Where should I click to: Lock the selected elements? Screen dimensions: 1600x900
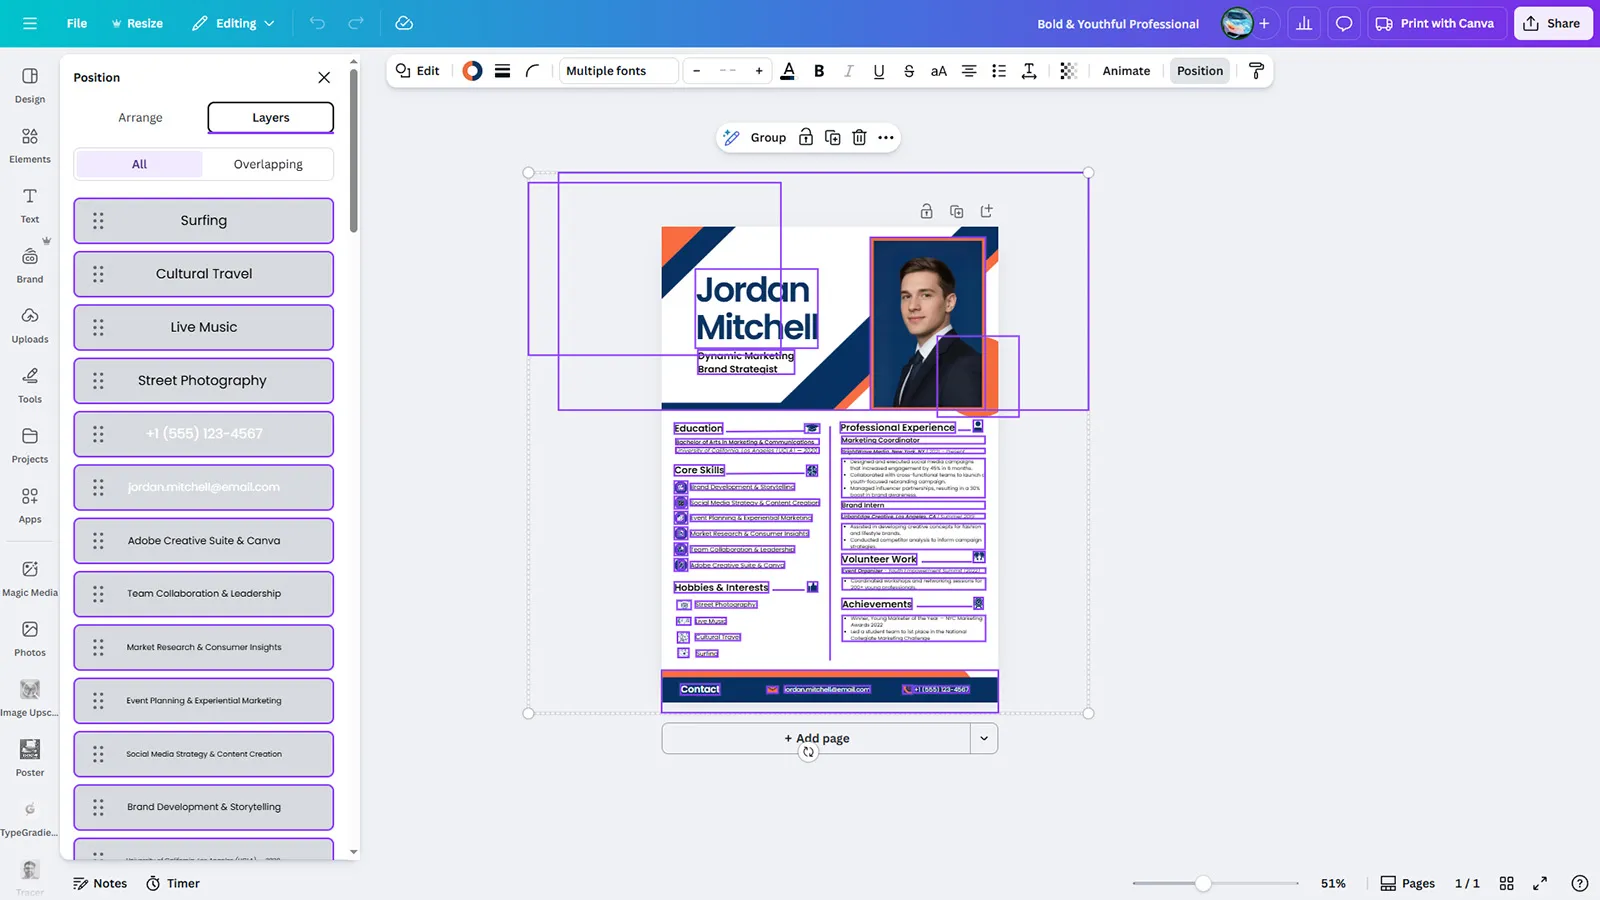806,138
